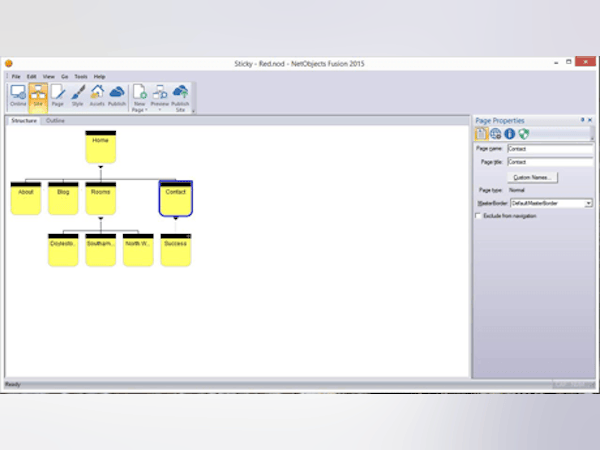Collapse children below Rooms page

(101, 218)
